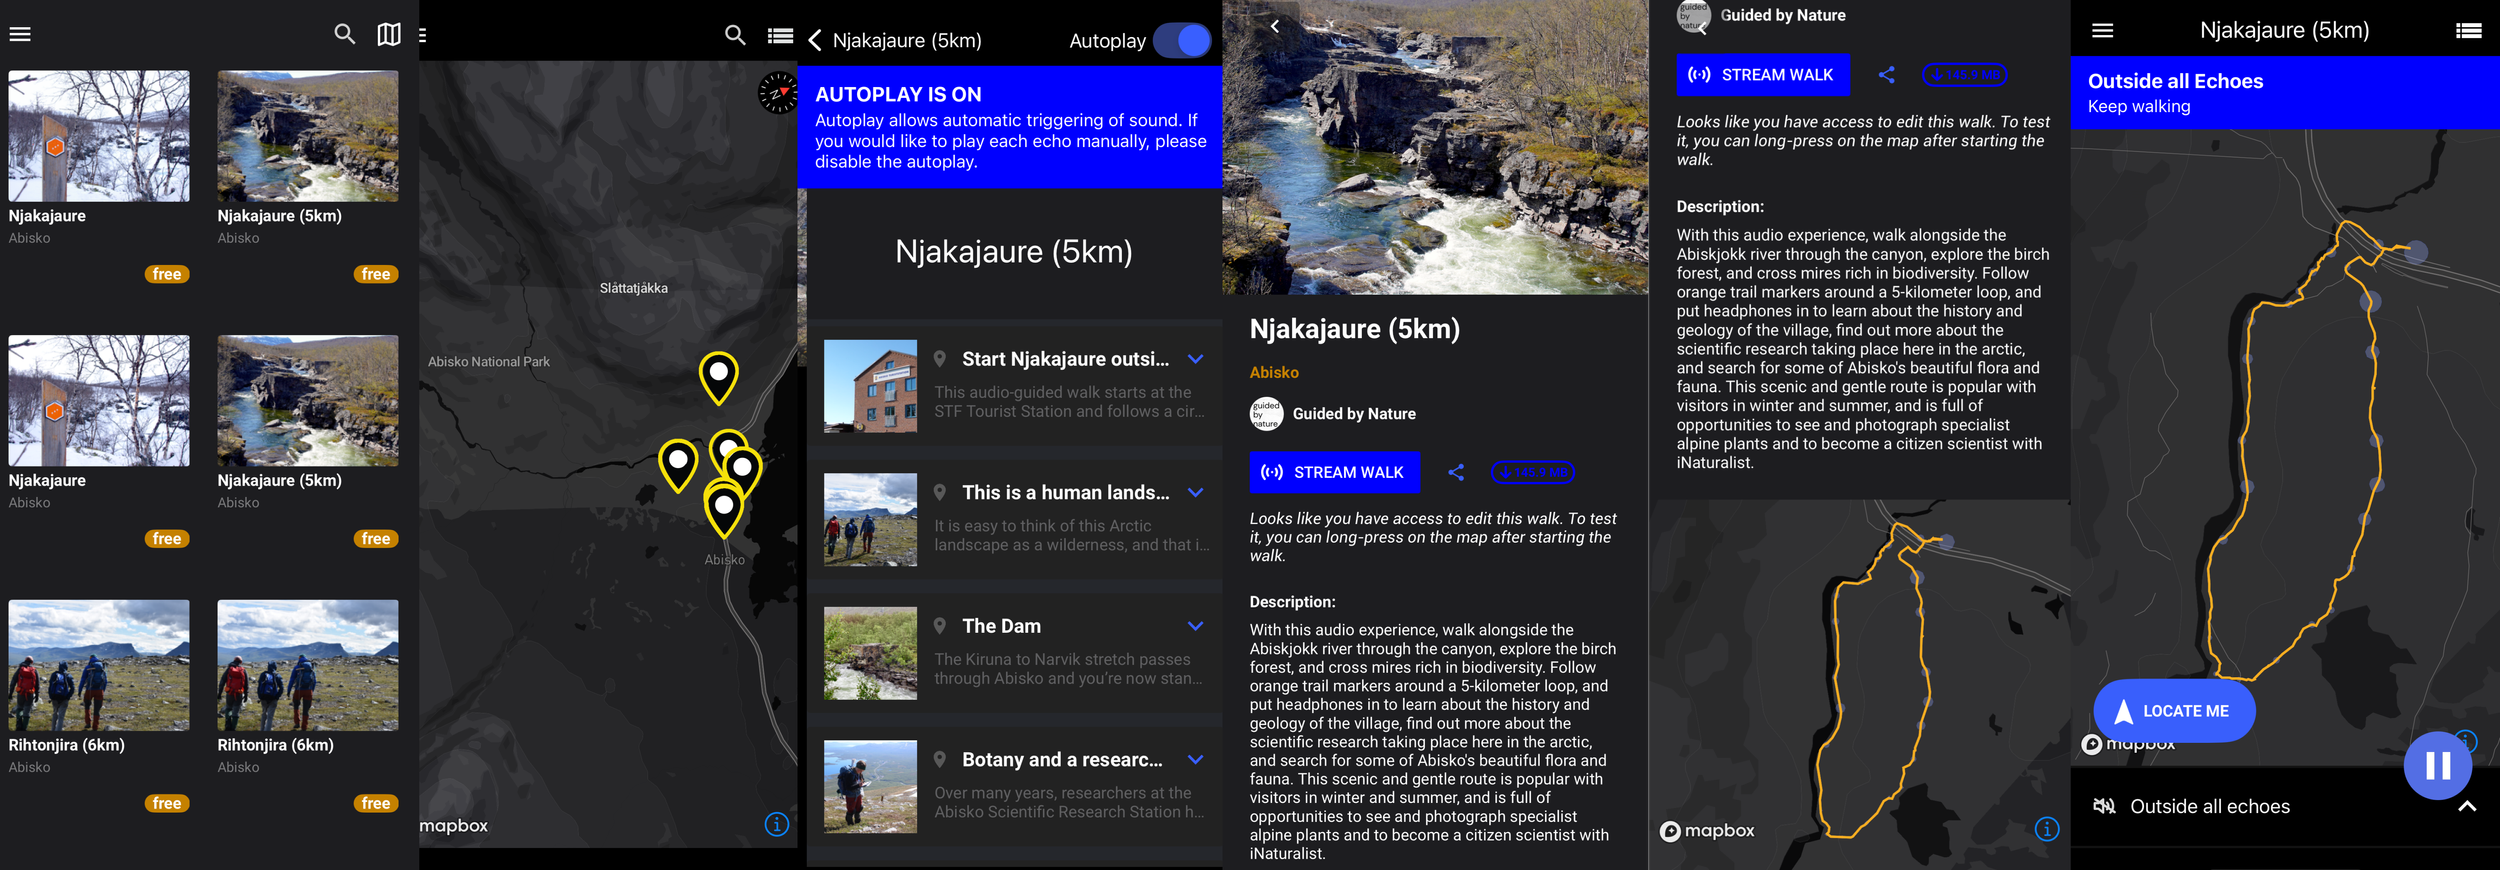Download walk from scrolled description screen

(1964, 75)
